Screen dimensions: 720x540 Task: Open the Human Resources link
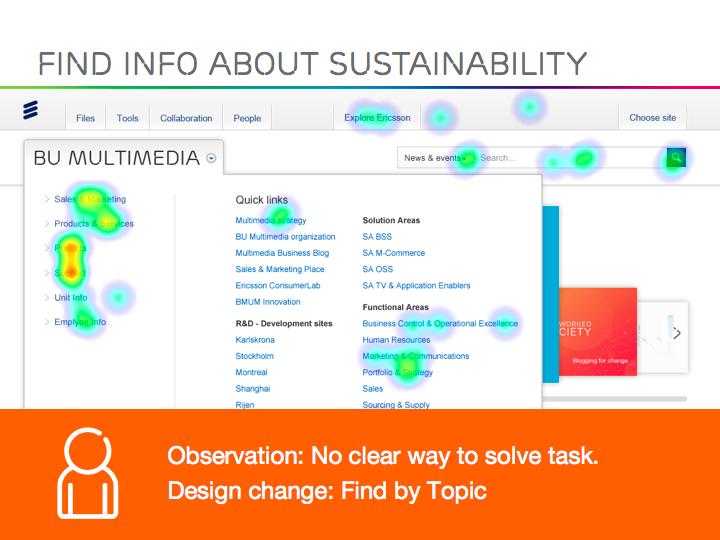coord(396,340)
